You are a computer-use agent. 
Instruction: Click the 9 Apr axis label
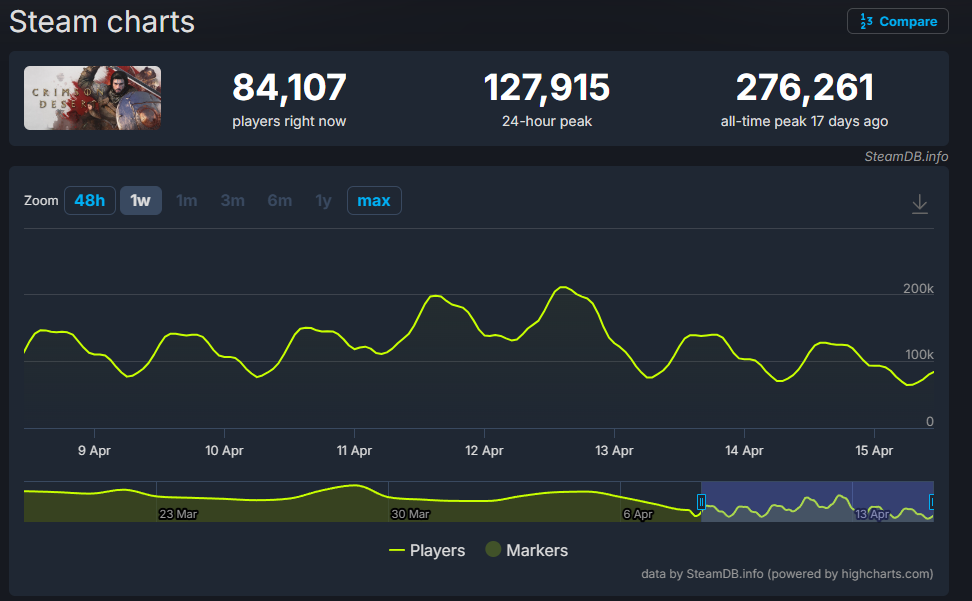click(x=94, y=450)
